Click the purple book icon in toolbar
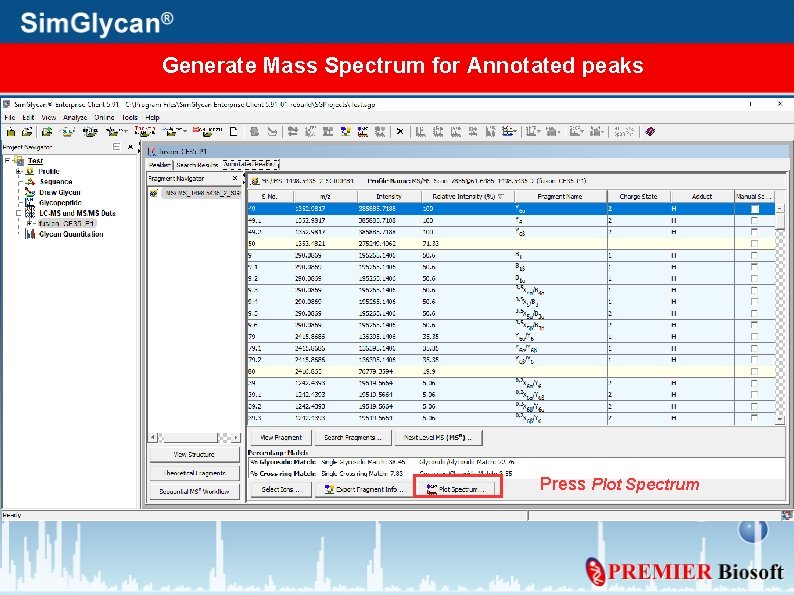The height and width of the screenshot is (595, 794). tap(650, 132)
